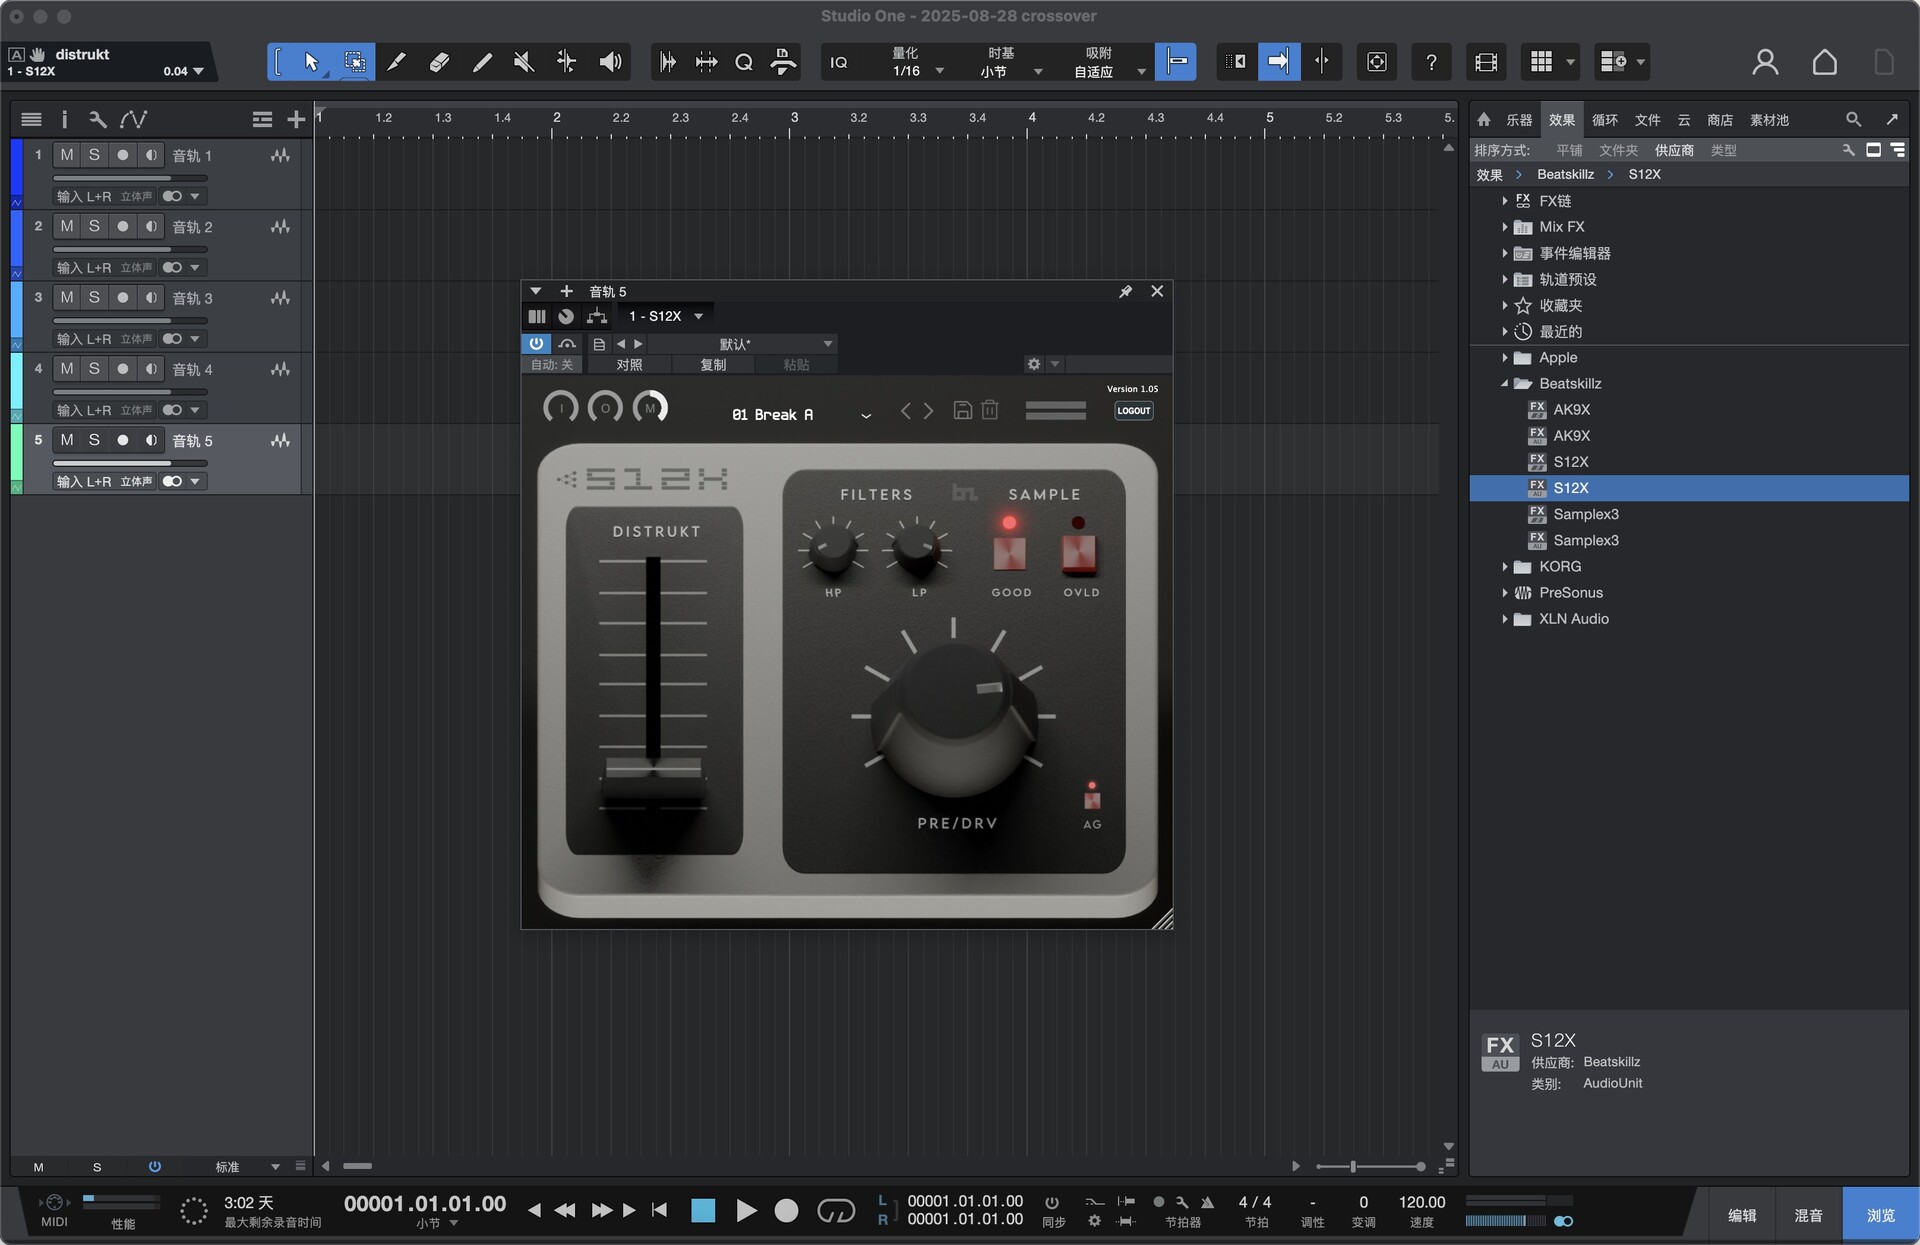Go to the Start page home icon
The image size is (1920, 1245).
(x=1824, y=62)
